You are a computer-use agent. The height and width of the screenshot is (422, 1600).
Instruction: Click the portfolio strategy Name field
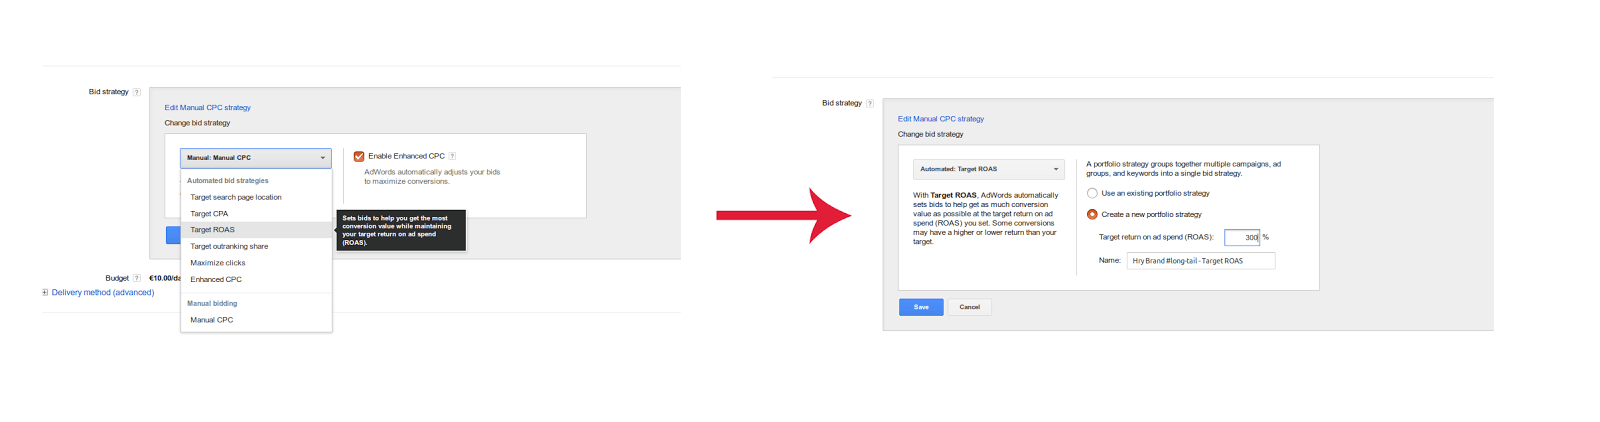(1201, 261)
